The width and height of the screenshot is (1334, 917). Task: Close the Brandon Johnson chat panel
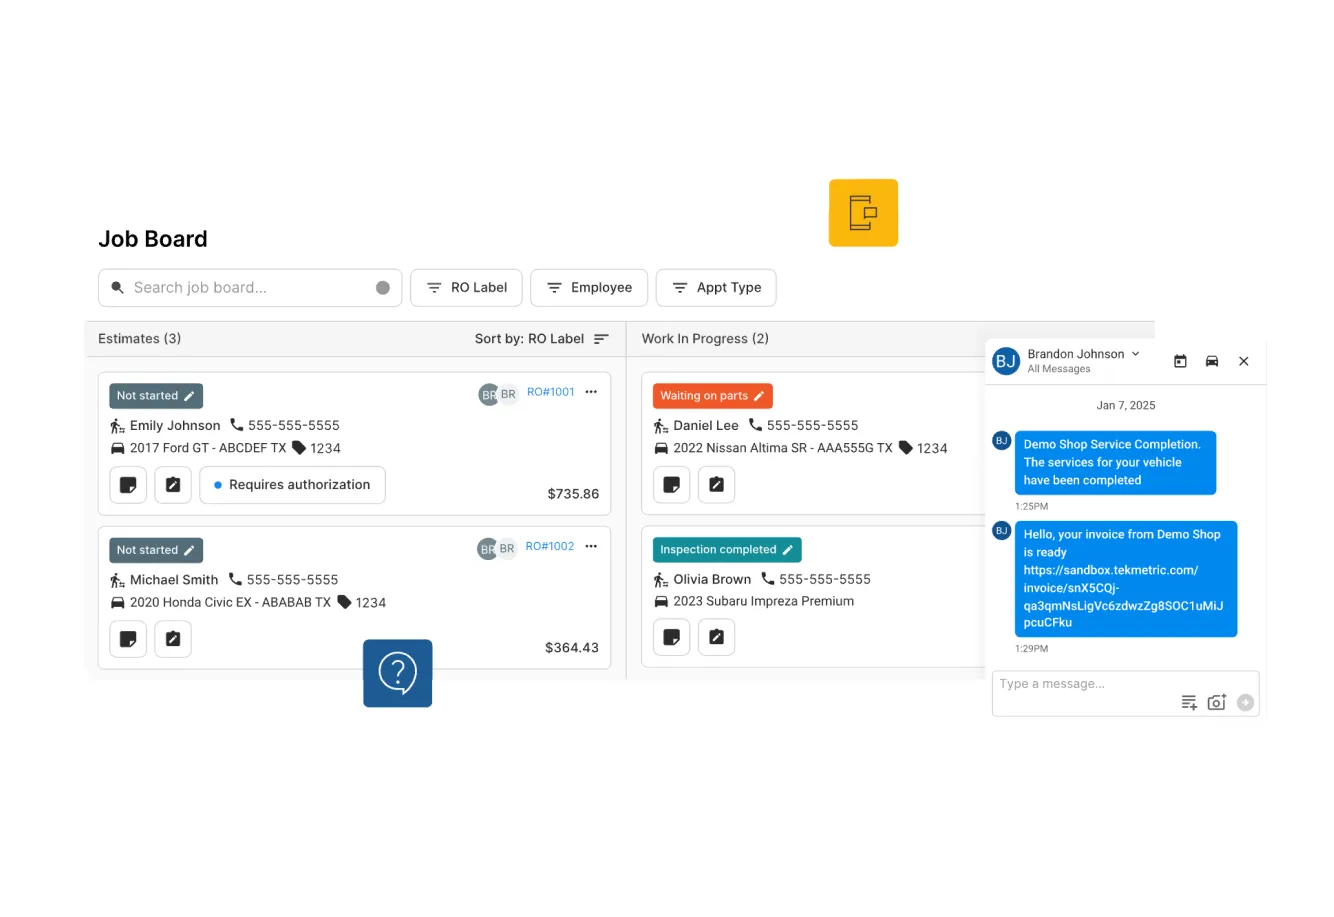coord(1244,361)
